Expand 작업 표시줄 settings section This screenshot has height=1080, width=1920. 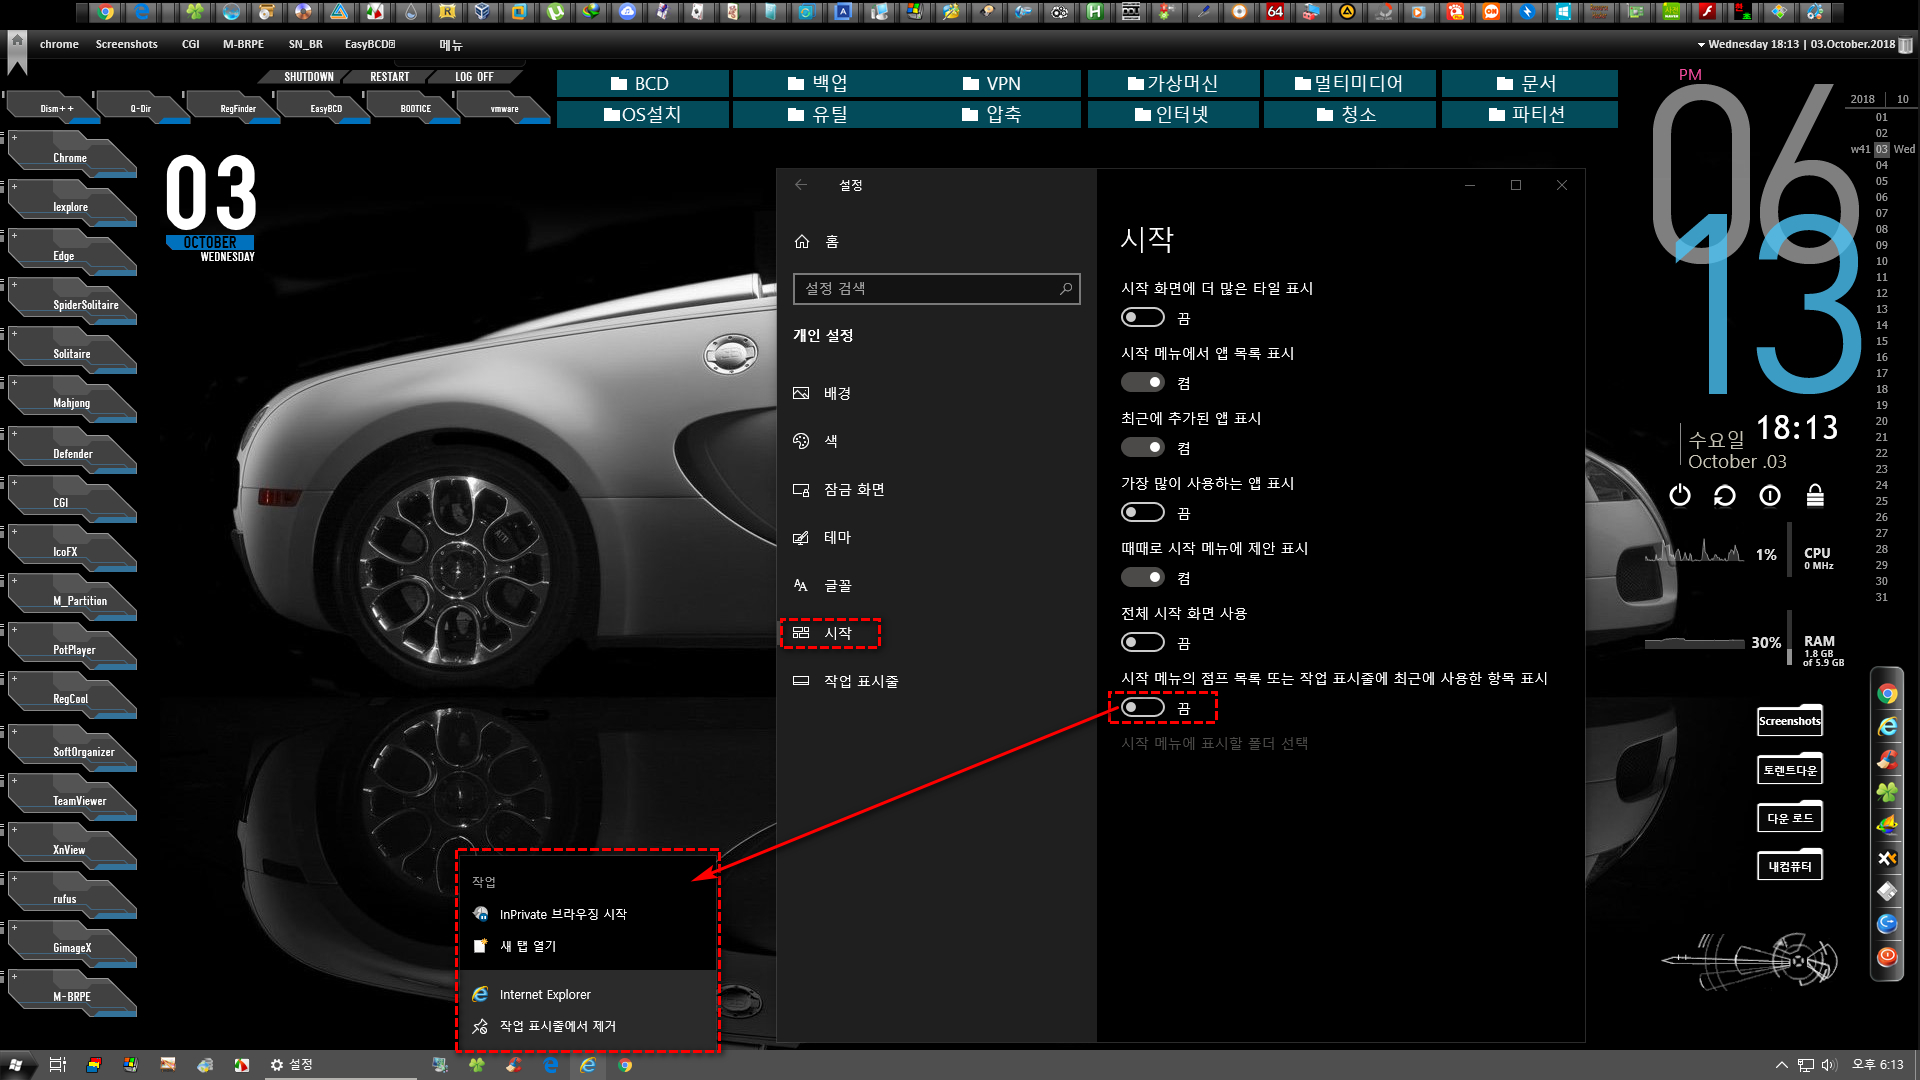point(864,680)
